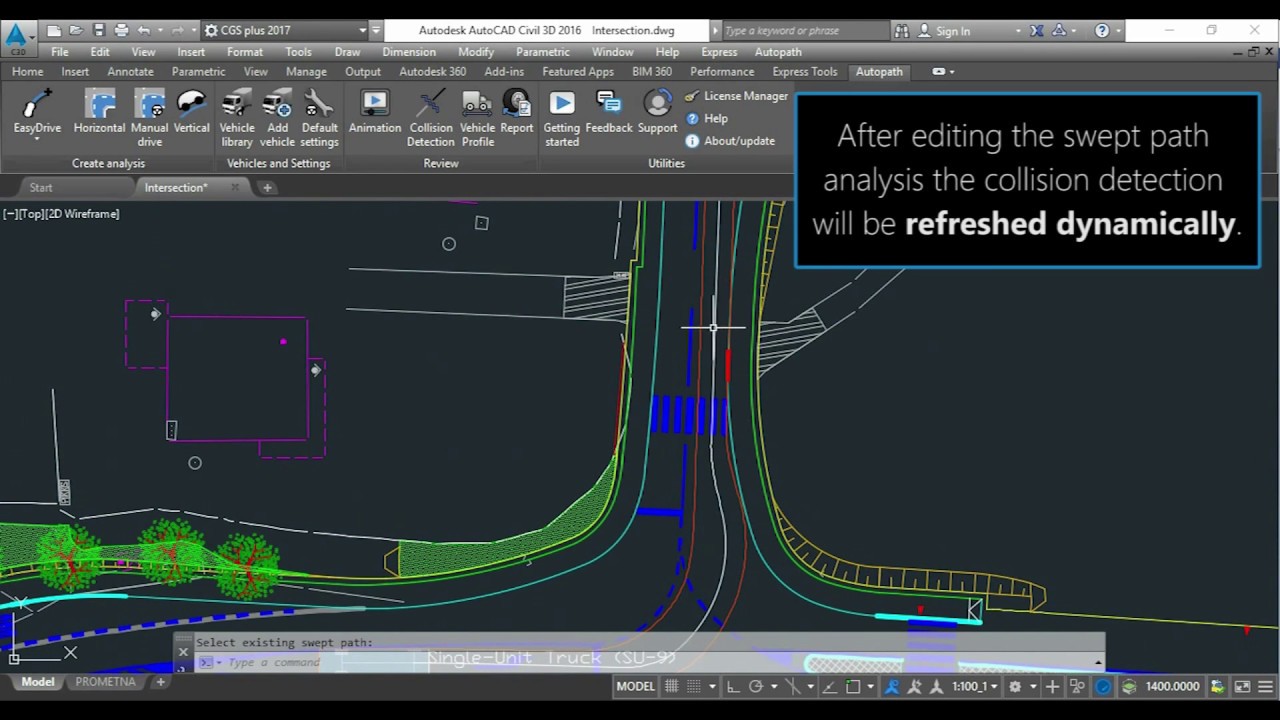Toggle polar tracking in status bar
The image size is (1280, 720).
(x=756, y=687)
